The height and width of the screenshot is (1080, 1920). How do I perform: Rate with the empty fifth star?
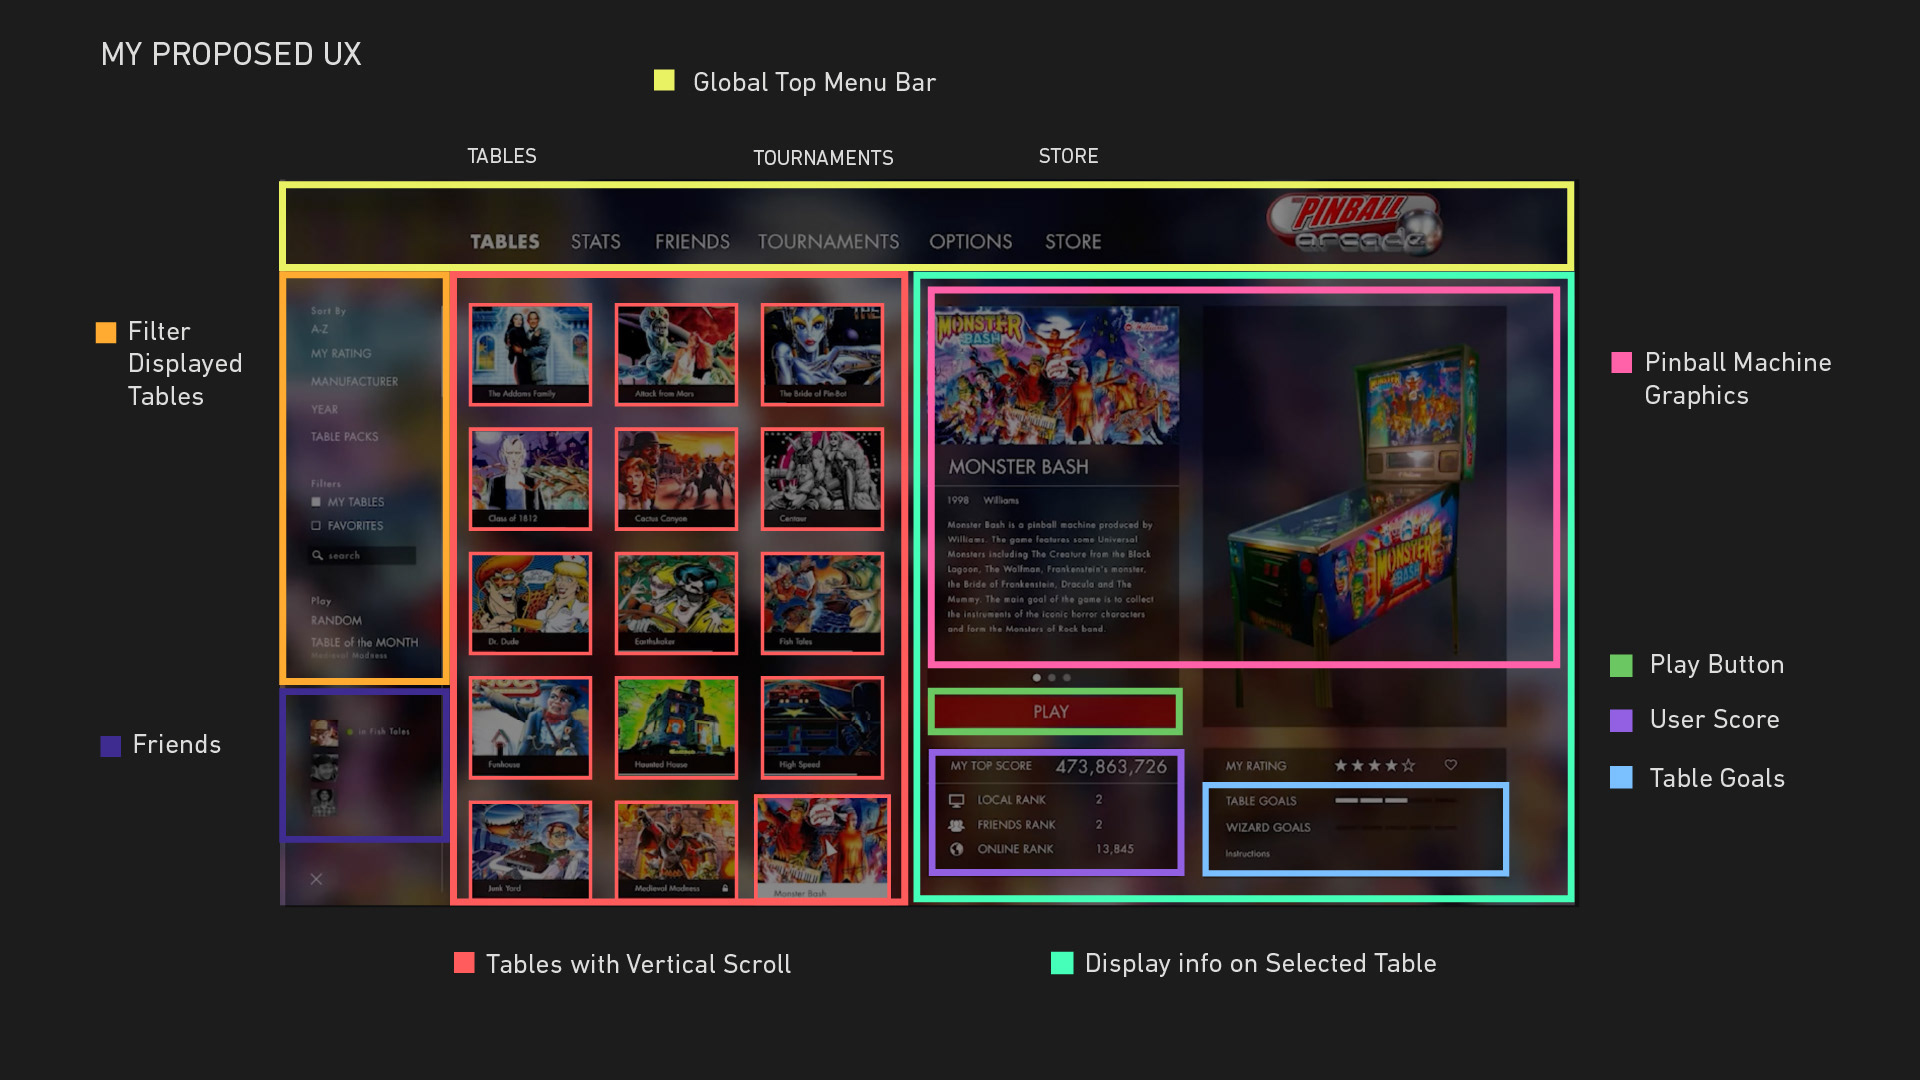coord(1409,766)
